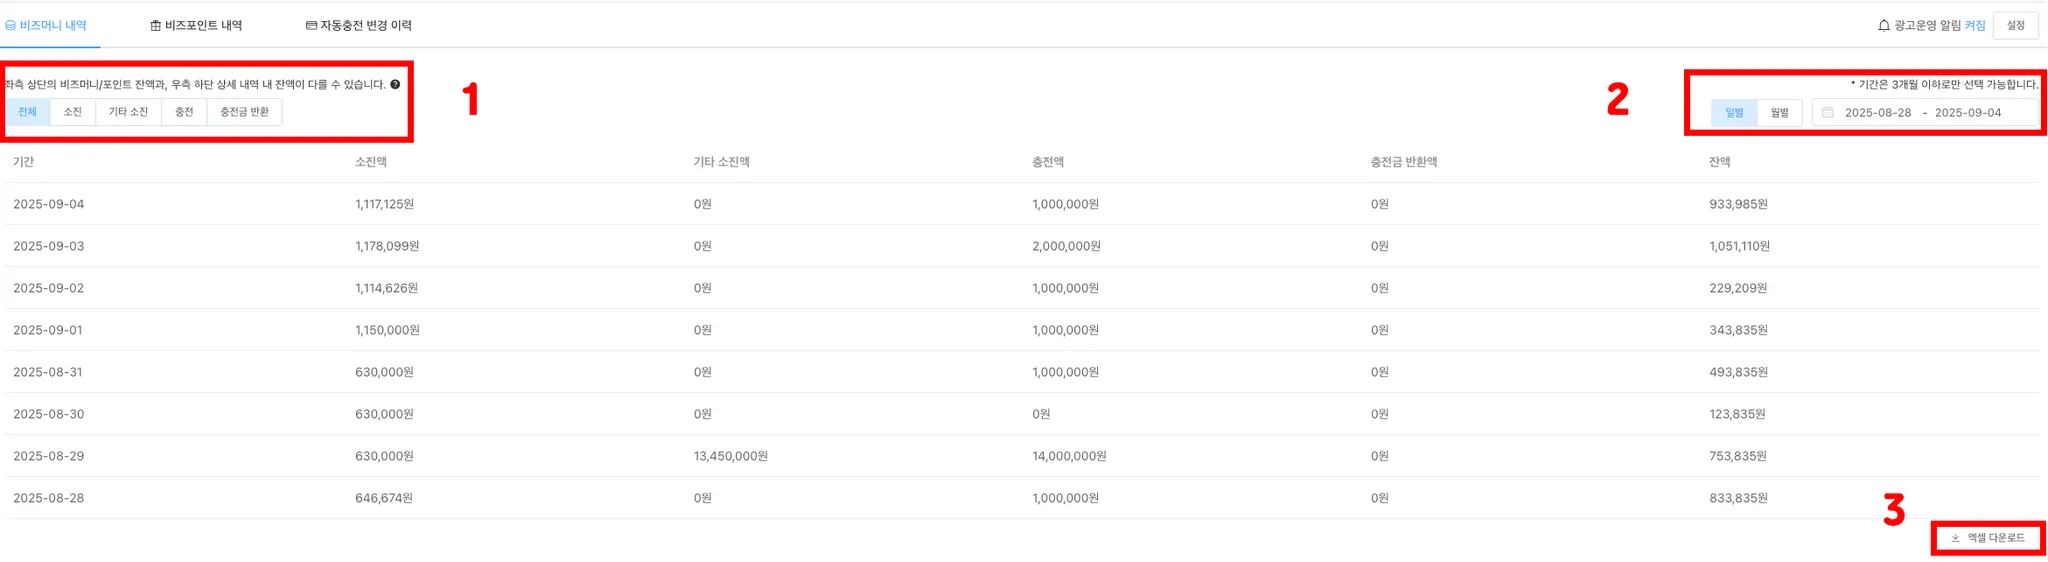Screen dimensions: 2048x562
Task: Click the 설정 button
Action: [x=2015, y=26]
